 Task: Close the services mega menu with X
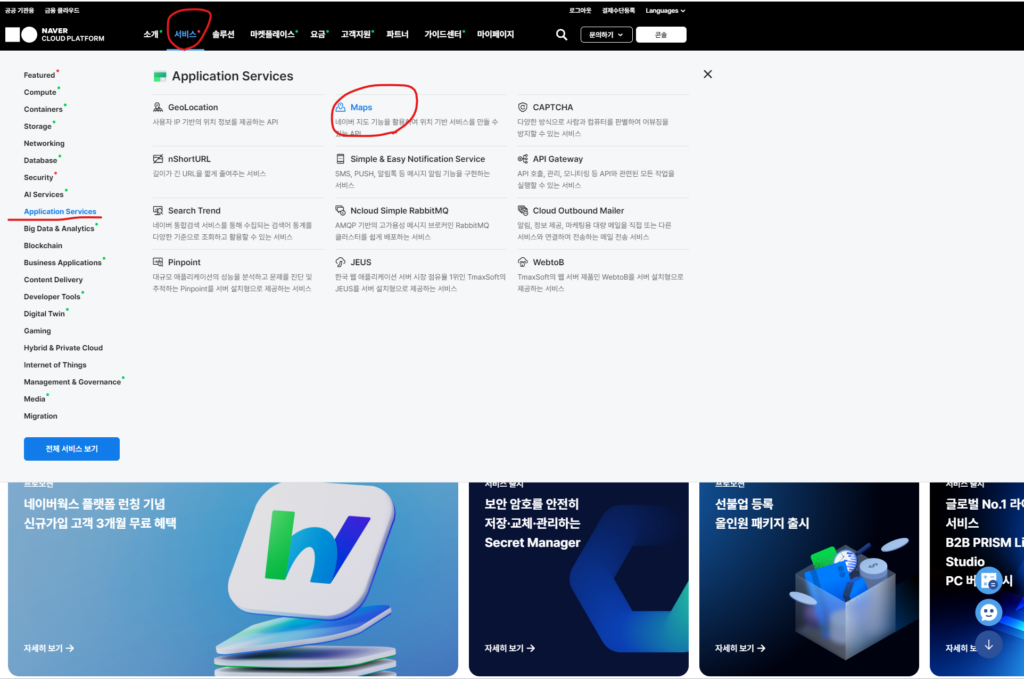[707, 74]
